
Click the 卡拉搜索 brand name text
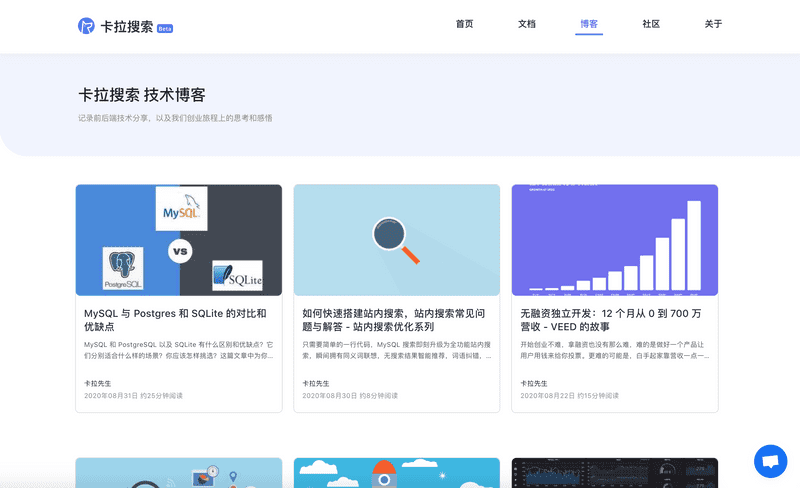click(x=127, y=27)
